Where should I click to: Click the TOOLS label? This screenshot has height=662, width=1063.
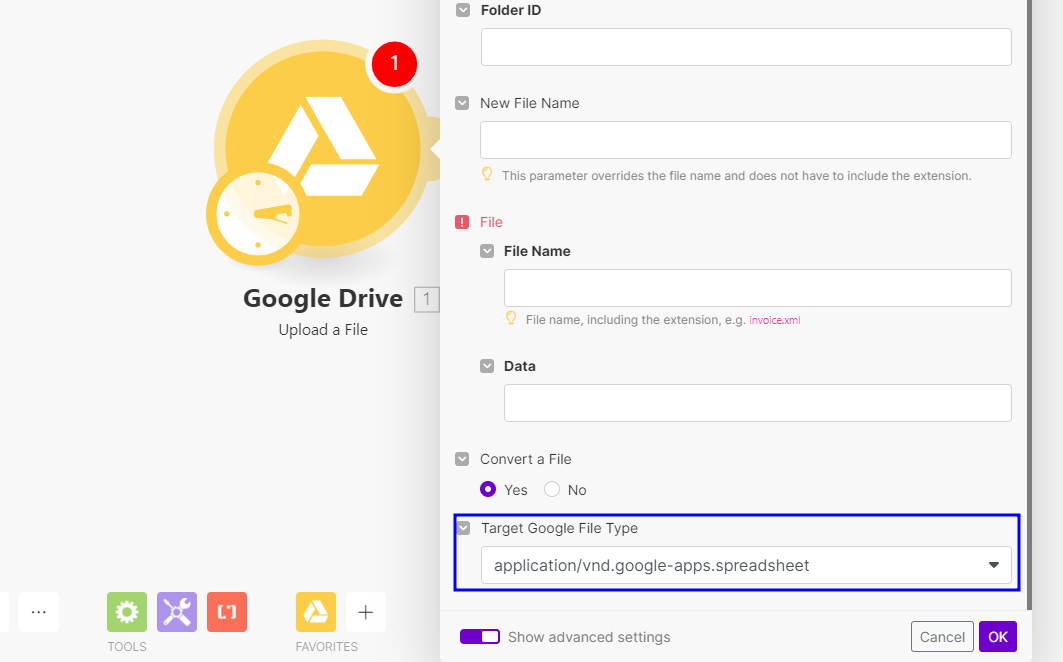[x=127, y=646]
